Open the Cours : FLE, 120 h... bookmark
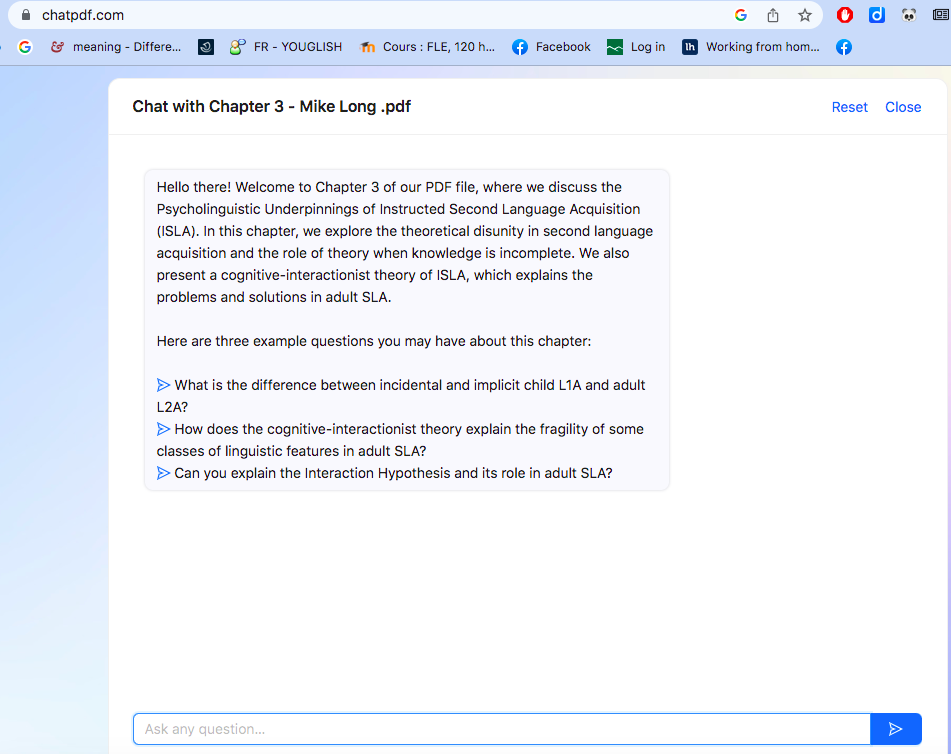The width and height of the screenshot is (951, 754). tap(427, 47)
